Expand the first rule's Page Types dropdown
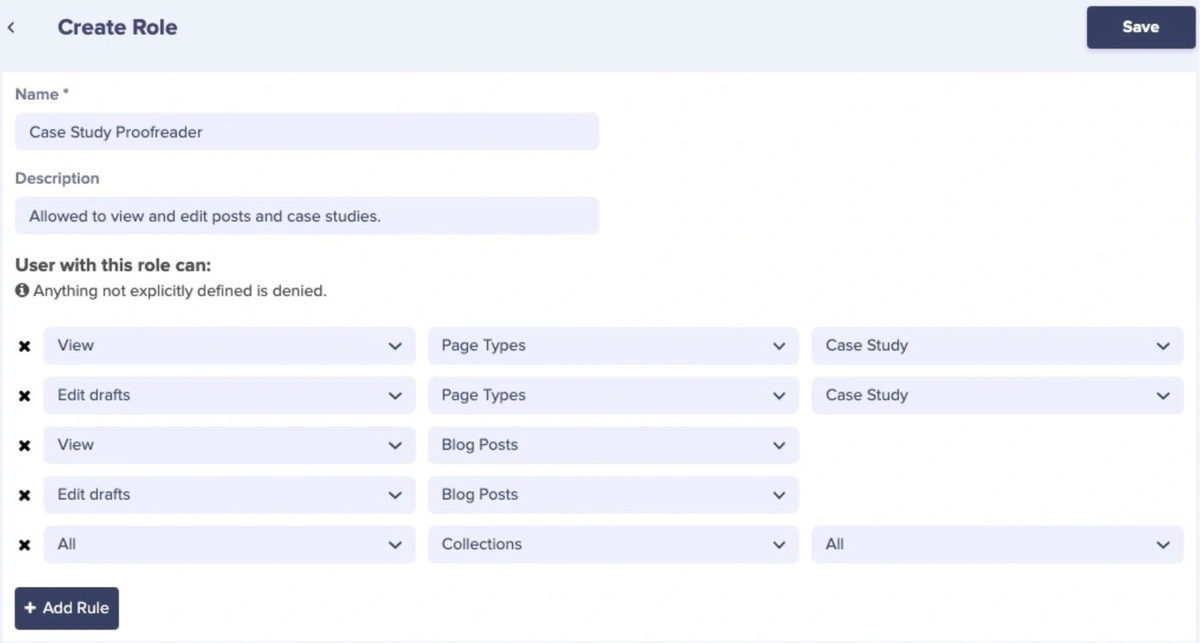This screenshot has height=643, width=1200. [x=613, y=346]
